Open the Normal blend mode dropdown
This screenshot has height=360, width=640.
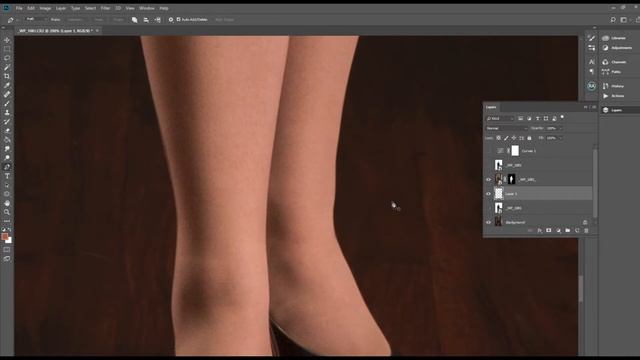coord(506,128)
